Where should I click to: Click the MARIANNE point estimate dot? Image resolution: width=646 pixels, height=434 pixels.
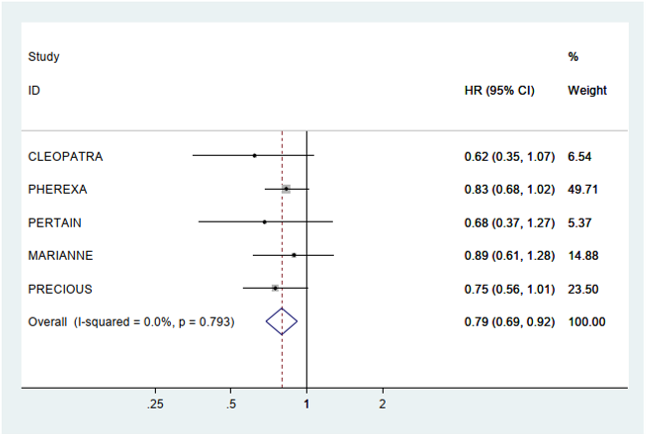pyautogui.click(x=294, y=255)
